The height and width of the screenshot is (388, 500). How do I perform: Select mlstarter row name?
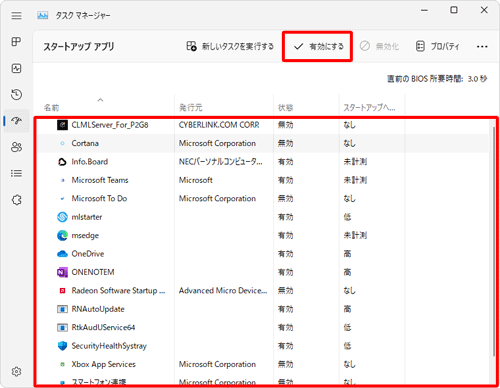point(87,217)
